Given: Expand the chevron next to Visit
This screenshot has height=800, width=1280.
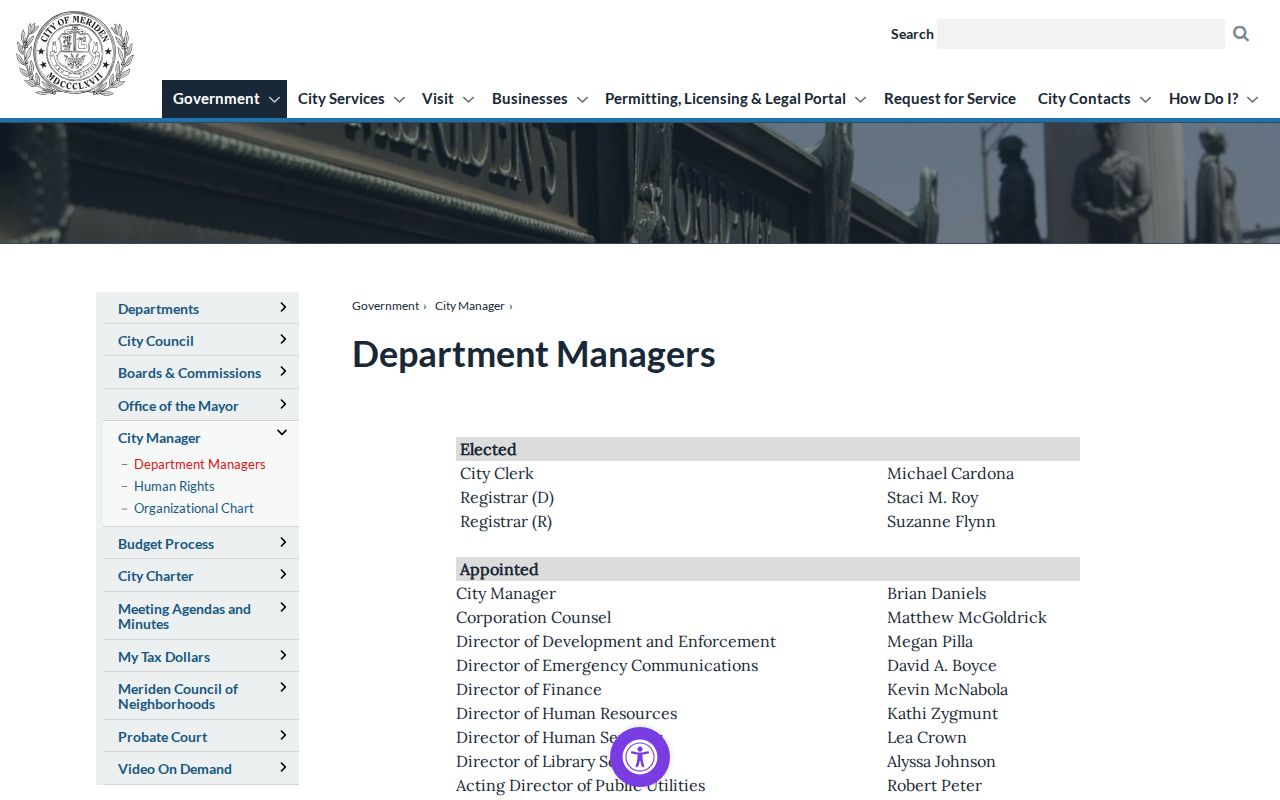Looking at the screenshot, I should click(x=468, y=100).
